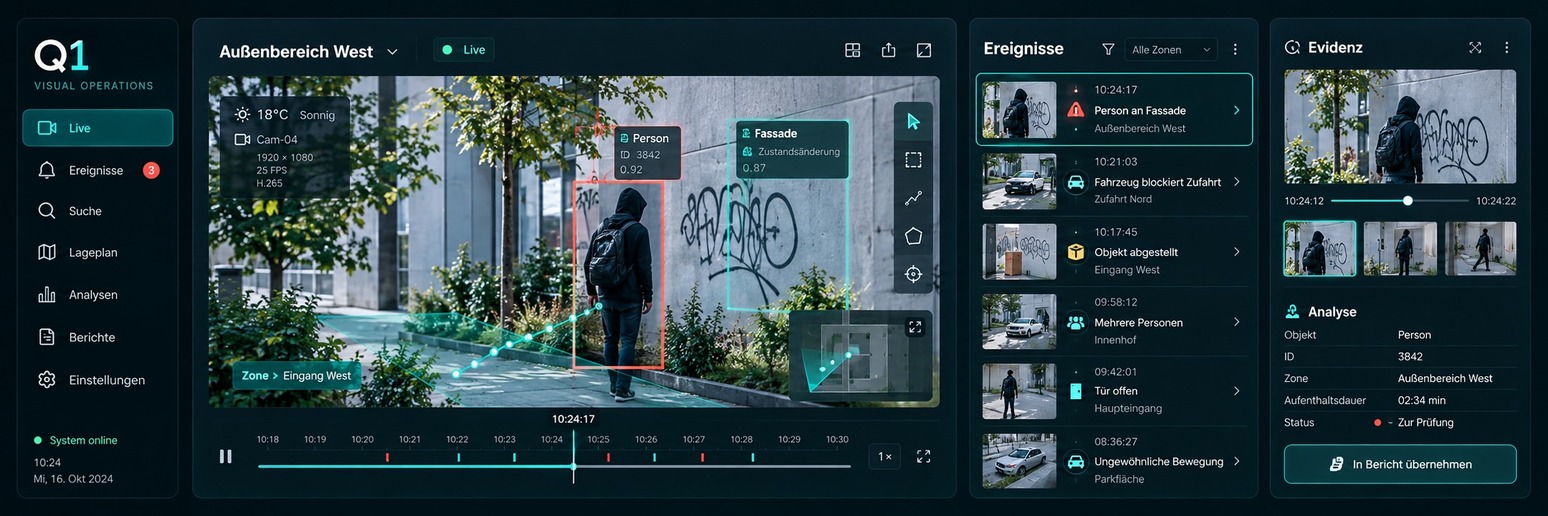Open Ereignisse in the sidebar
The height and width of the screenshot is (516, 1548).
pos(97,170)
